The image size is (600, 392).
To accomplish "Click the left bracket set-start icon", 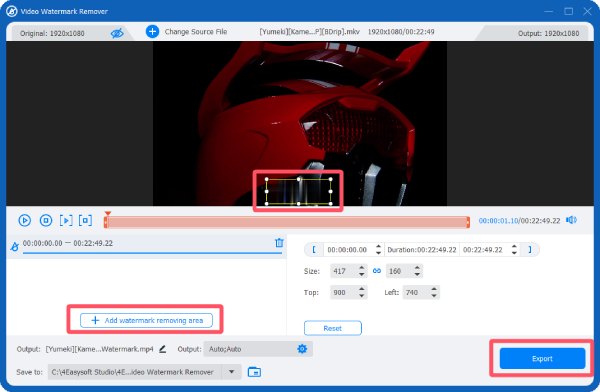I will pyautogui.click(x=314, y=250).
